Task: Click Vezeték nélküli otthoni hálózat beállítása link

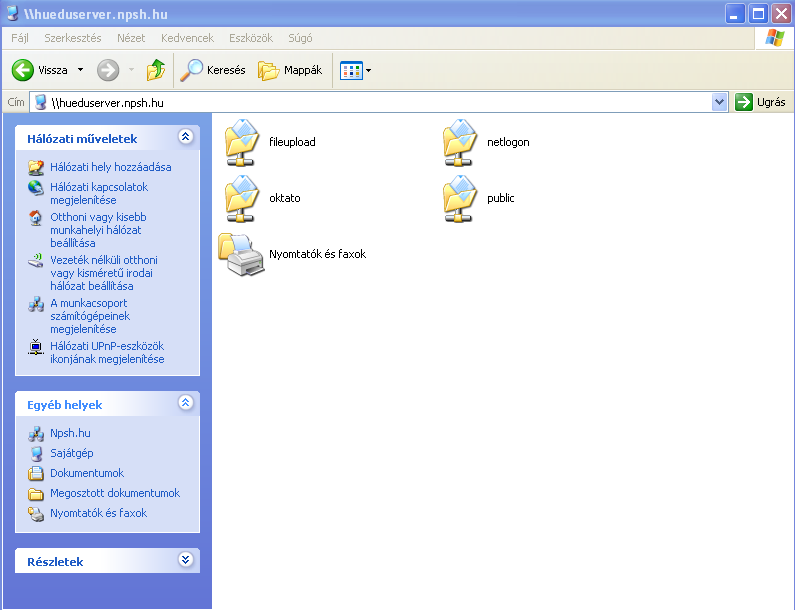Action: [x=103, y=273]
